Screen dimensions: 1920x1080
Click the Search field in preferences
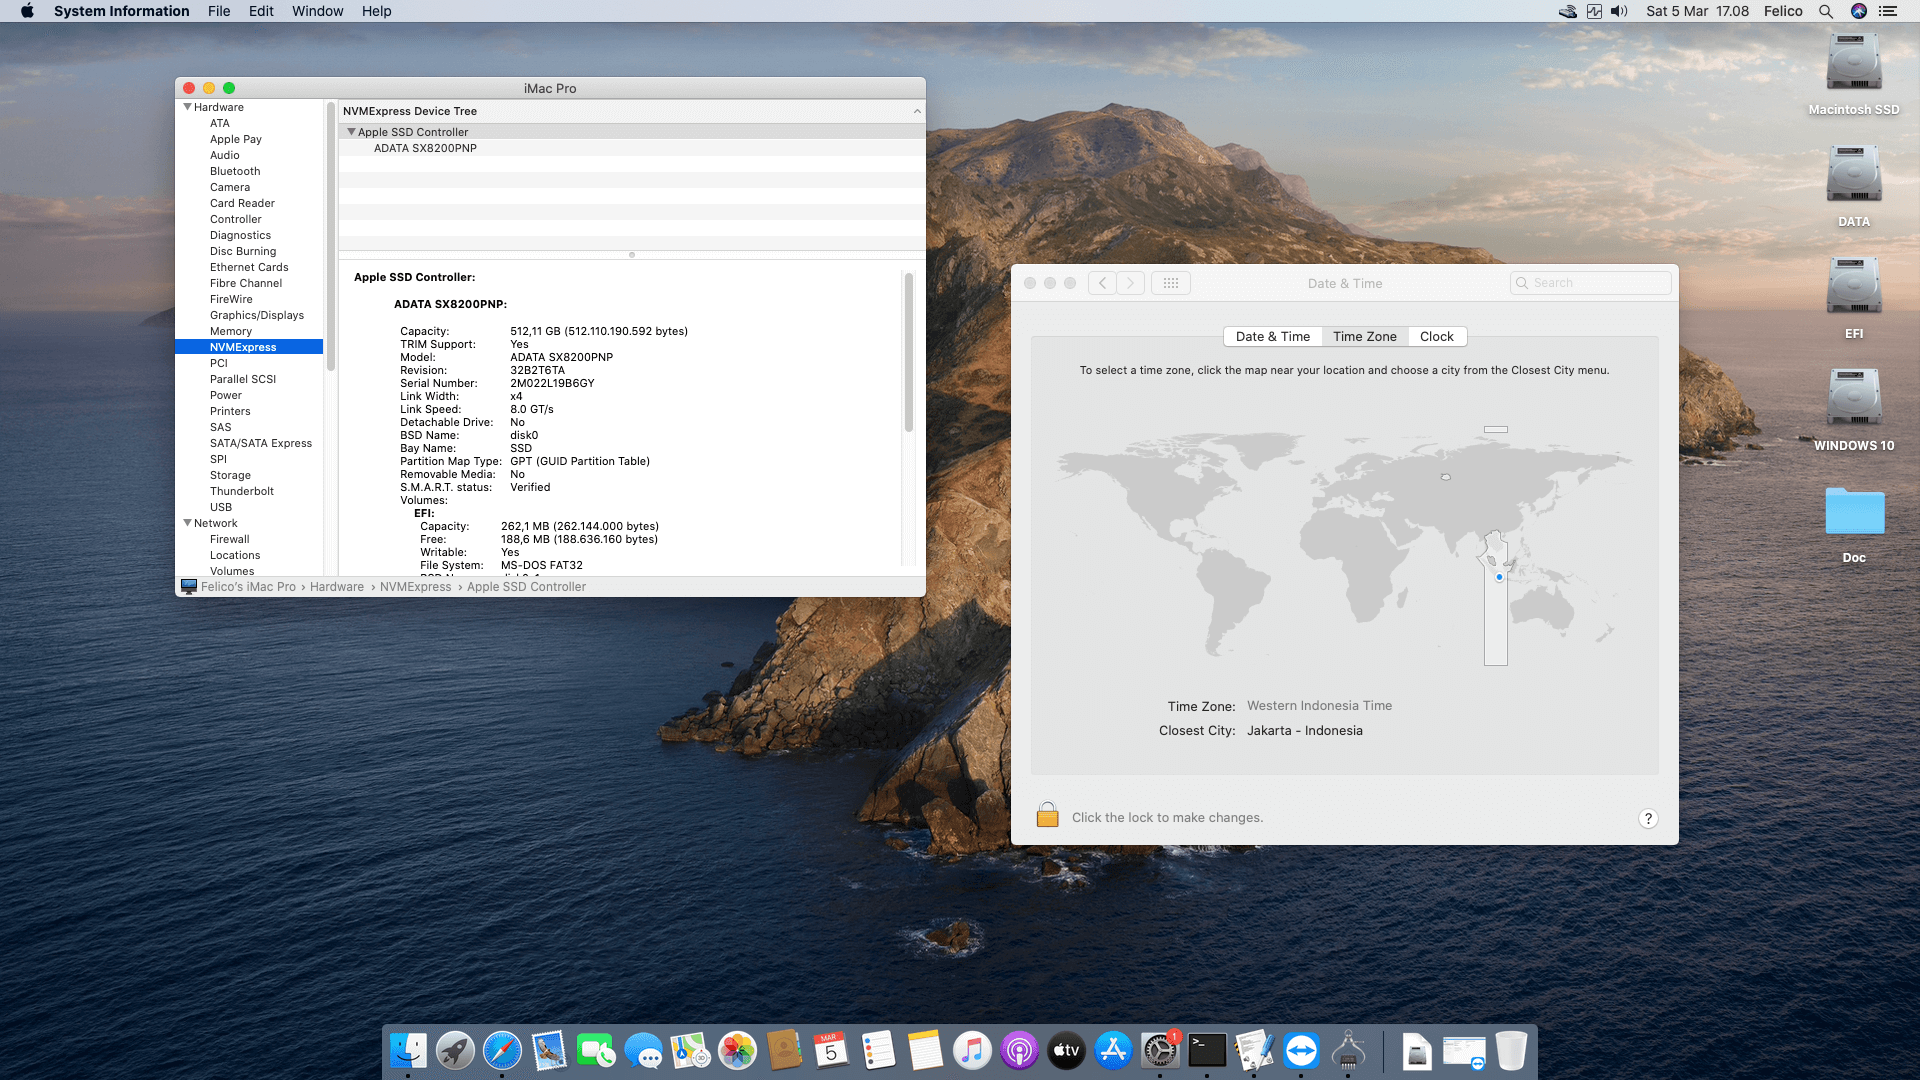(x=1590, y=283)
